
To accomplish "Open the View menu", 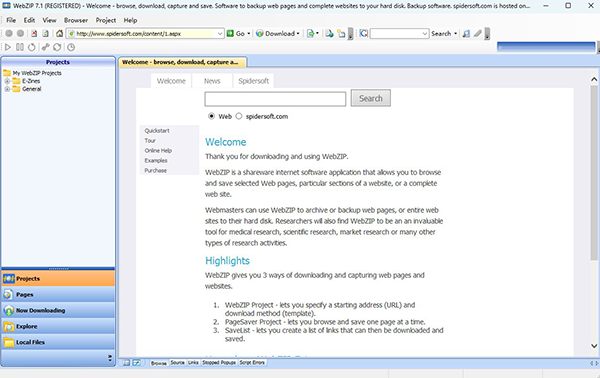I will tap(49, 20).
